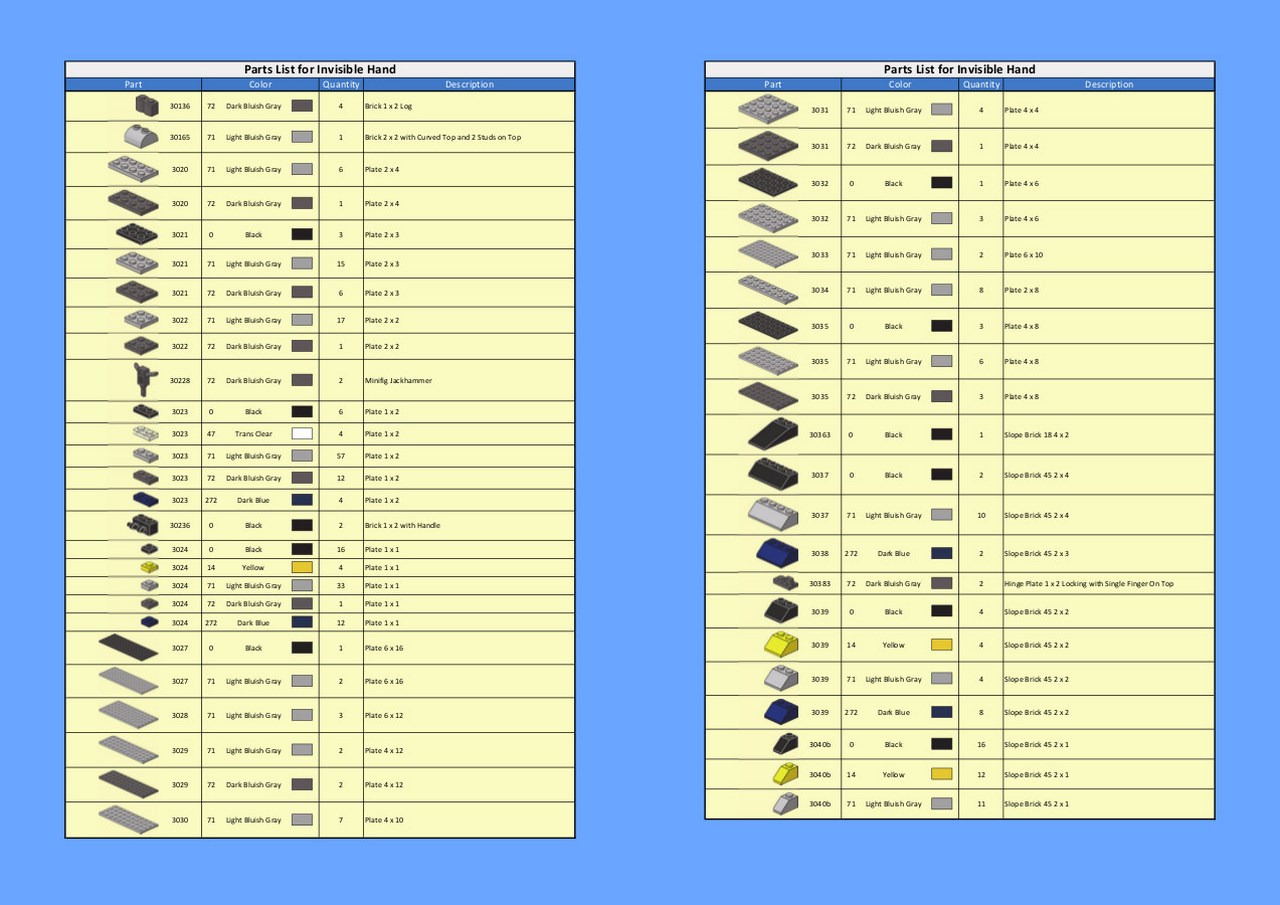Click the Plate 6 x 12 description
This screenshot has width=1280, height=905.
(x=383, y=716)
